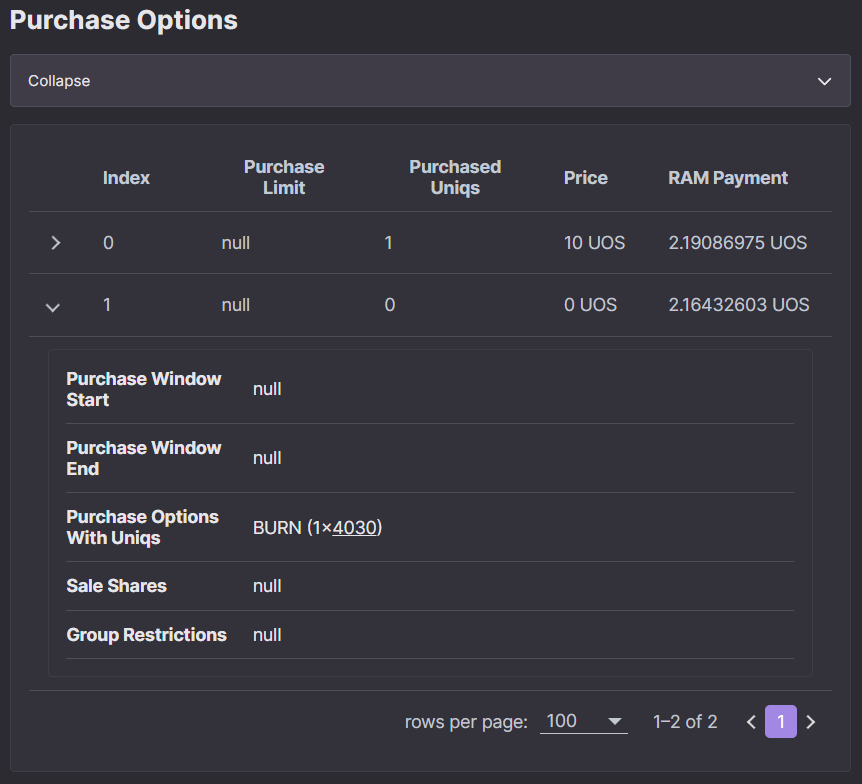Screen dimensions: 862x784
Task: Open the 4030 uniq link
Action: point(355,528)
